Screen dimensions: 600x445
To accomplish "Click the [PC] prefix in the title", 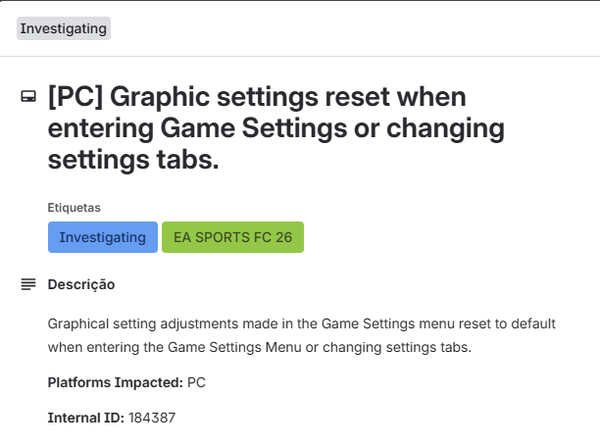I will point(72,98).
